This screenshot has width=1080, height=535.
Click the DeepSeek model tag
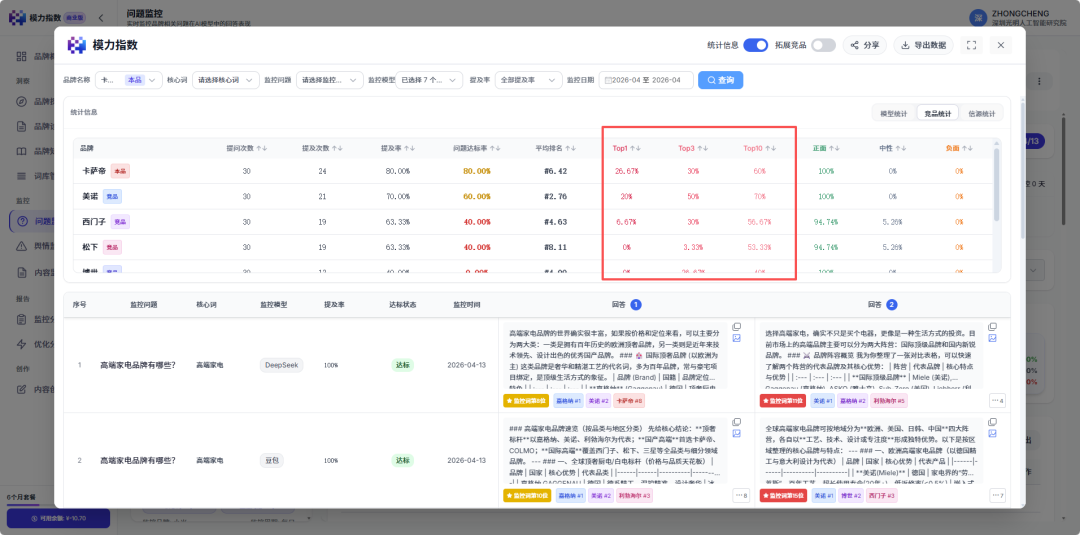[282, 365]
